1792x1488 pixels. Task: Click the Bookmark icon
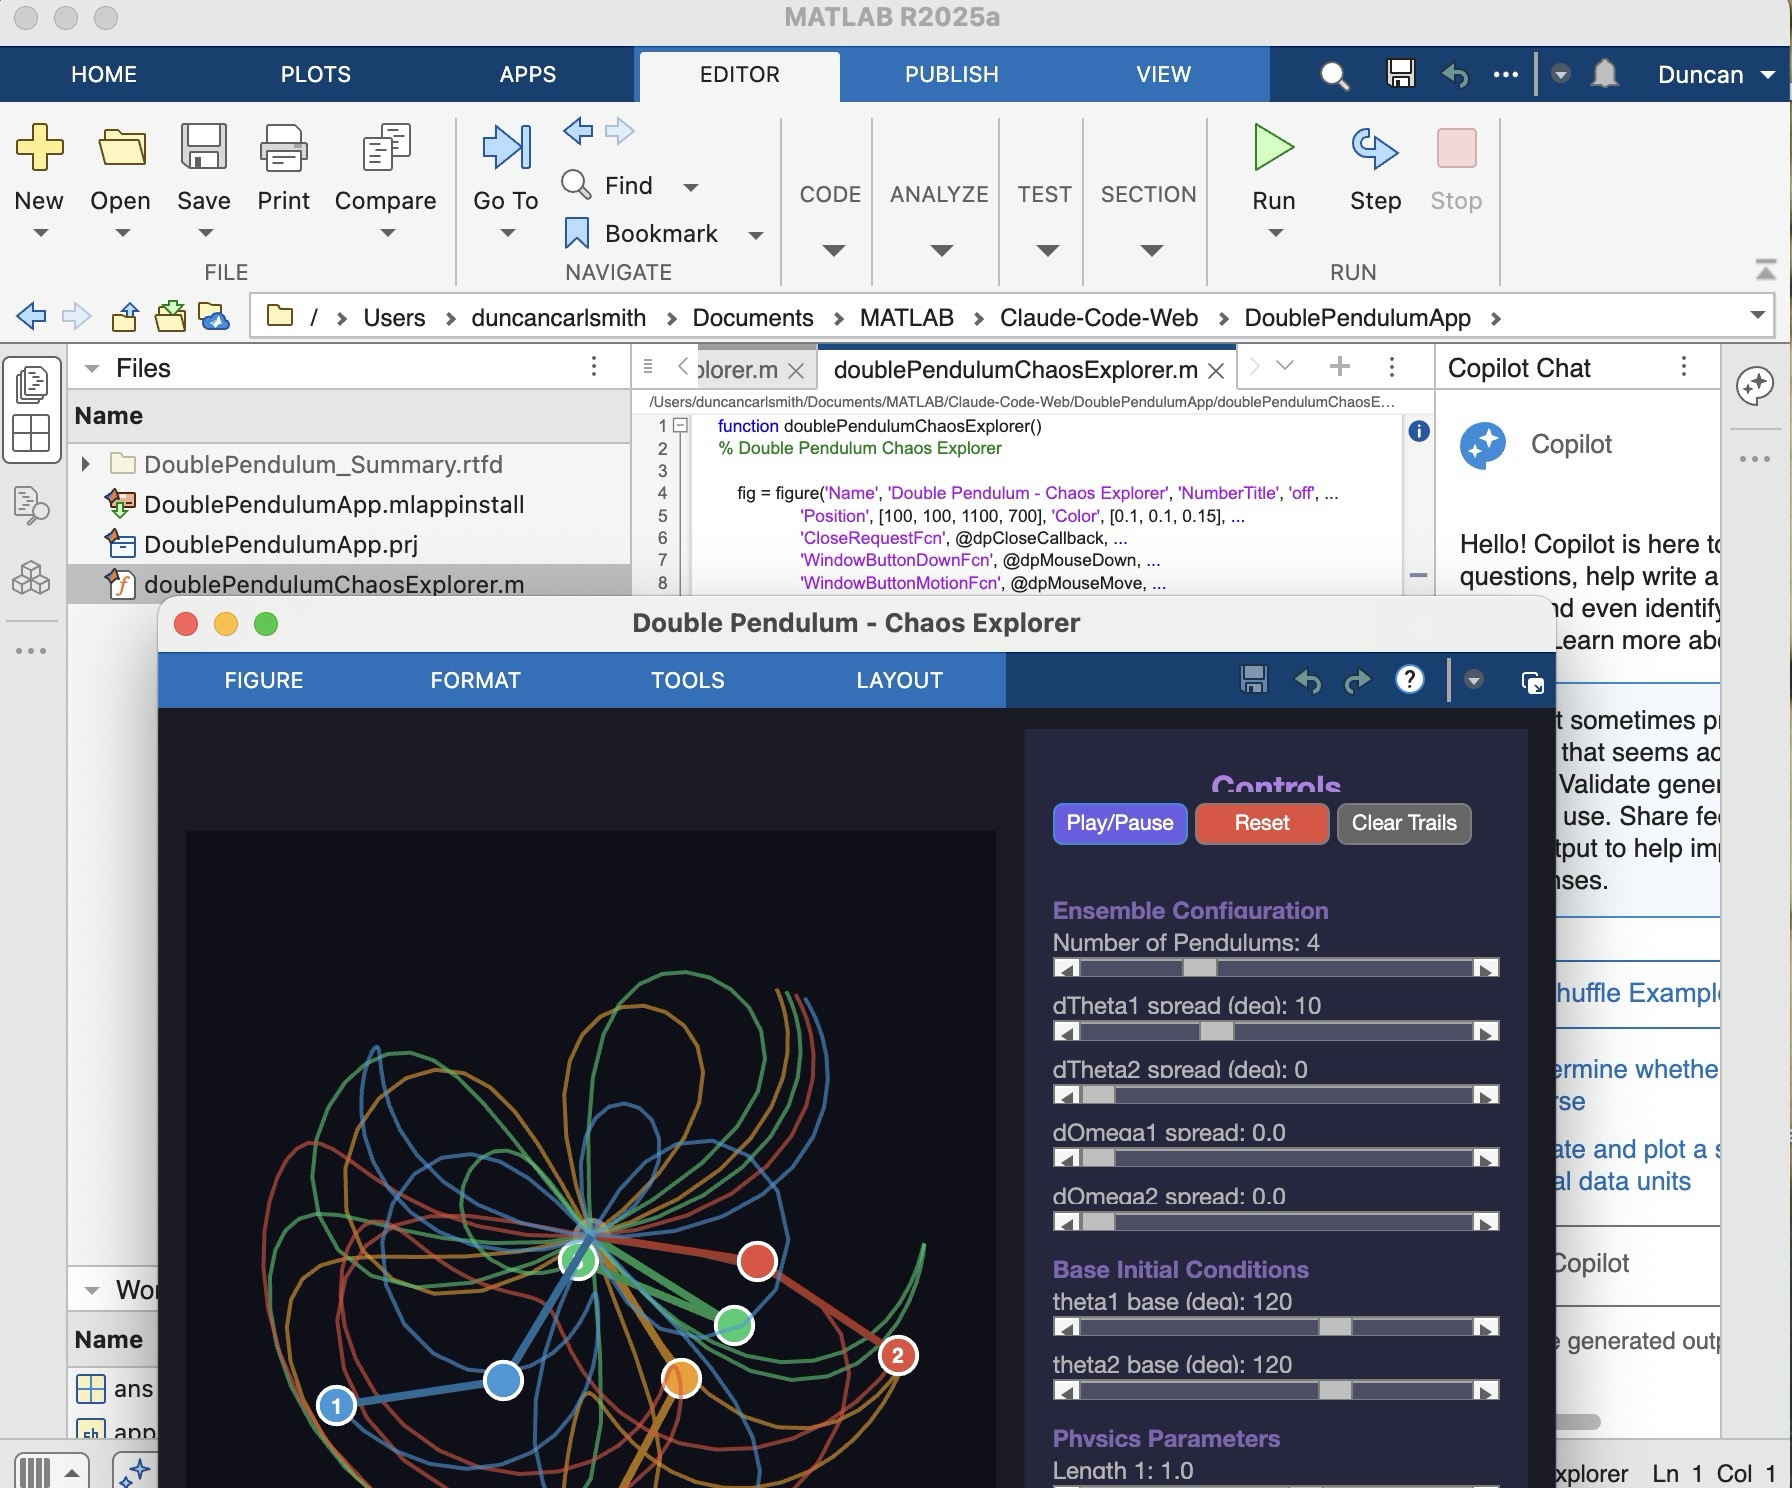coord(576,233)
